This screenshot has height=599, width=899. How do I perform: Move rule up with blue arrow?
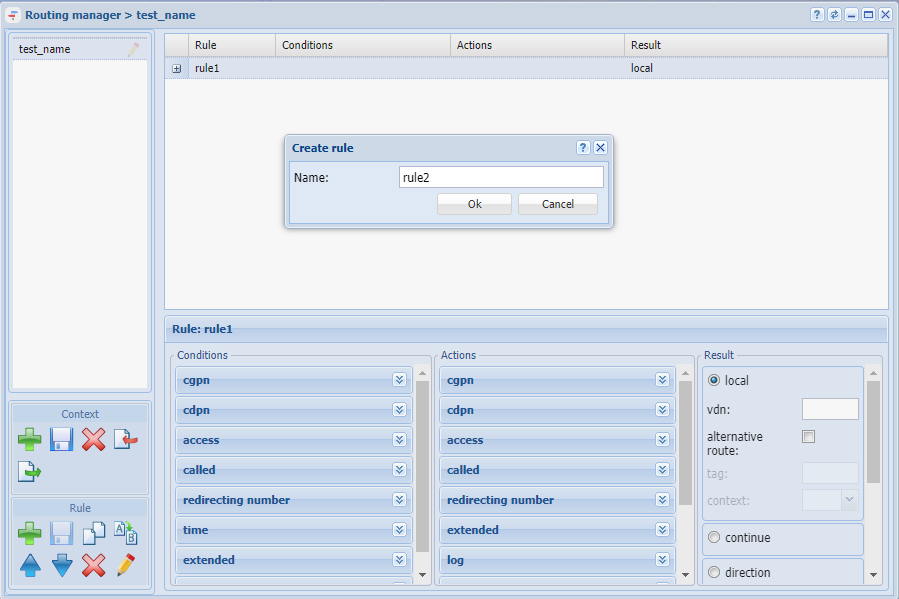[x=30, y=565]
